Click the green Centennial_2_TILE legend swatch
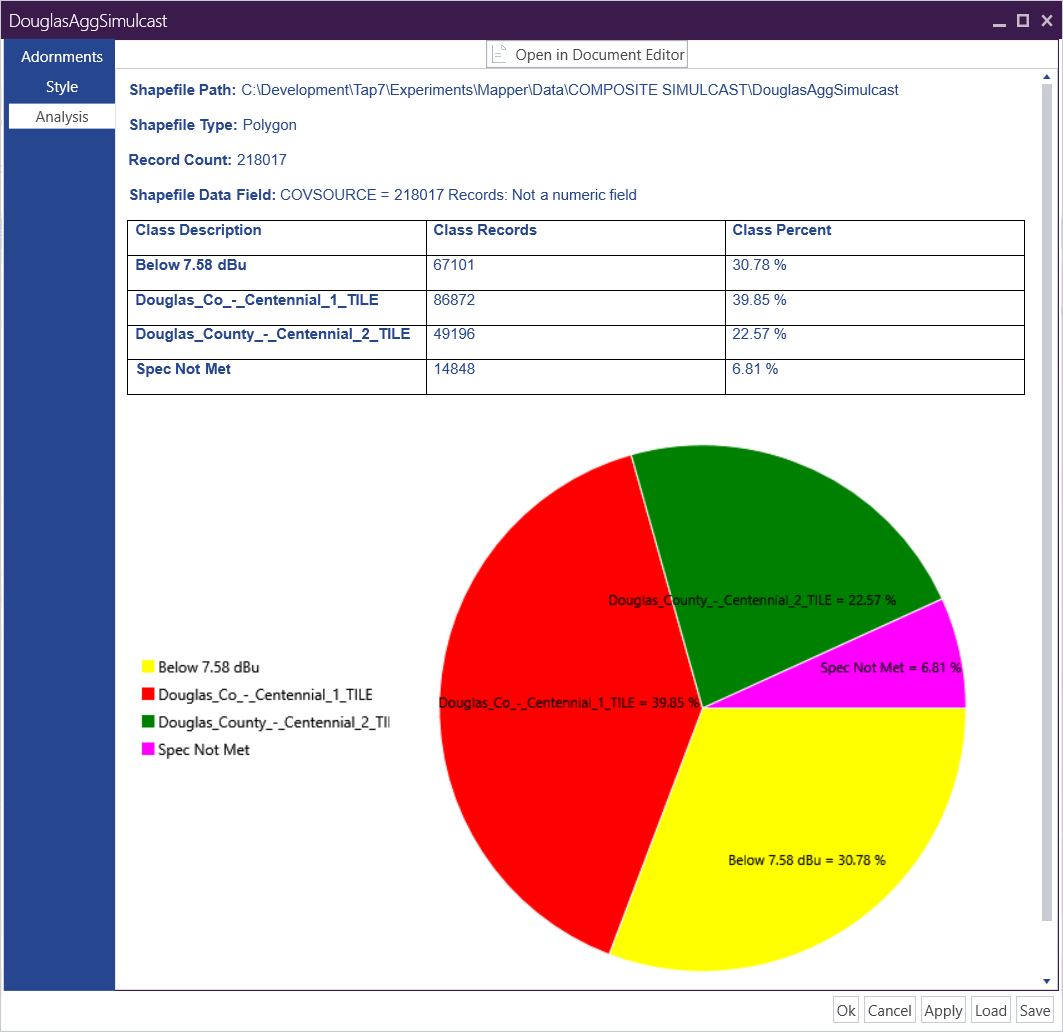The image size is (1063, 1032). 148,721
